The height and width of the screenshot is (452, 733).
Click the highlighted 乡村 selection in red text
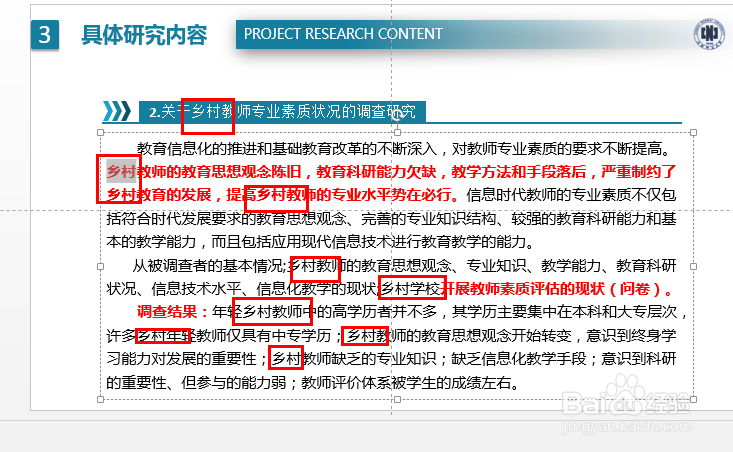pyautogui.click(x=122, y=172)
